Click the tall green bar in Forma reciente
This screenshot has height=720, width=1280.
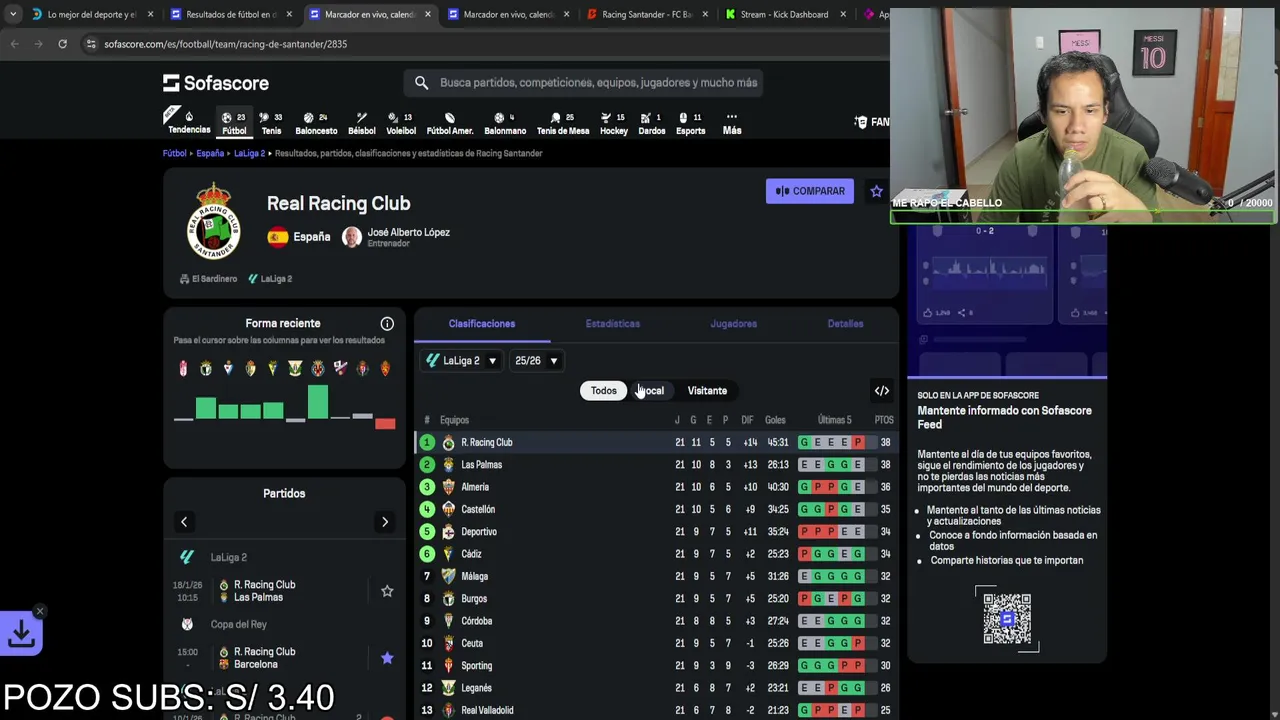(x=318, y=403)
